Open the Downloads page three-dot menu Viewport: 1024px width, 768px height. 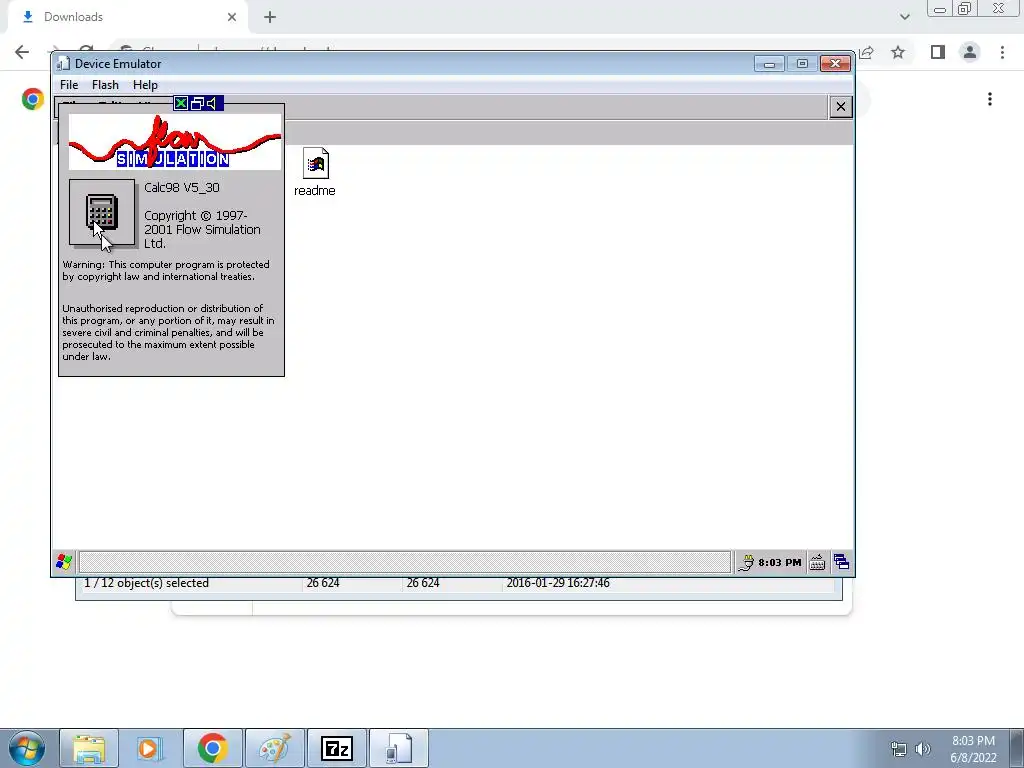point(990,99)
